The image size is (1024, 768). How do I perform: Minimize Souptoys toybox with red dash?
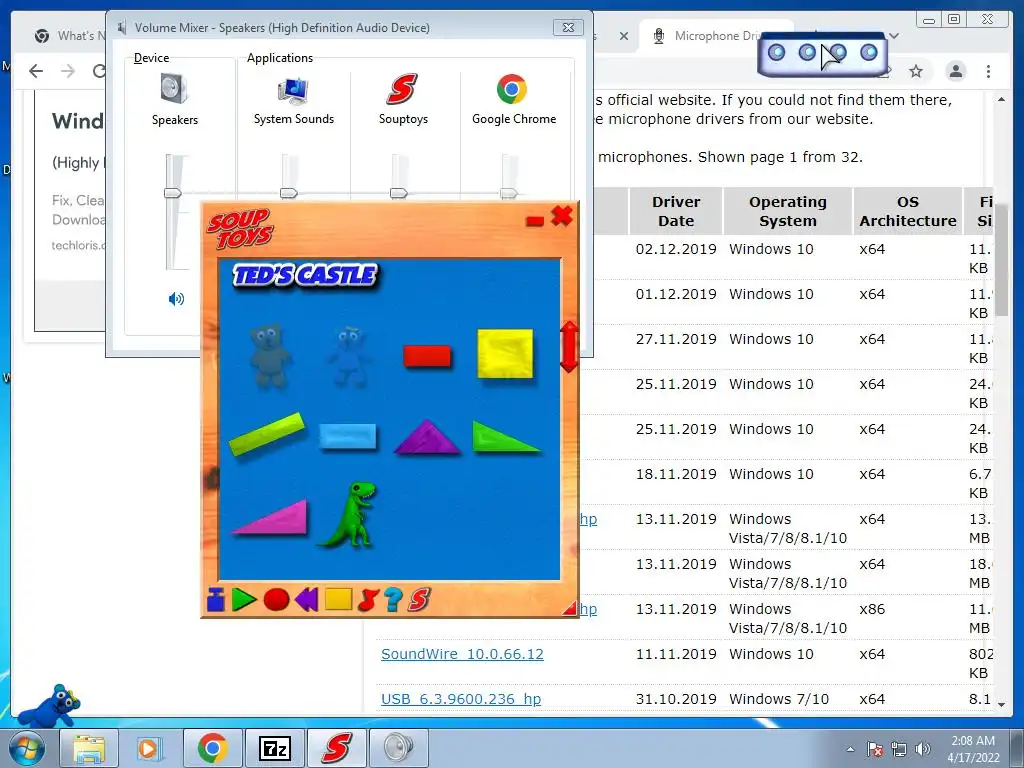[534, 221]
